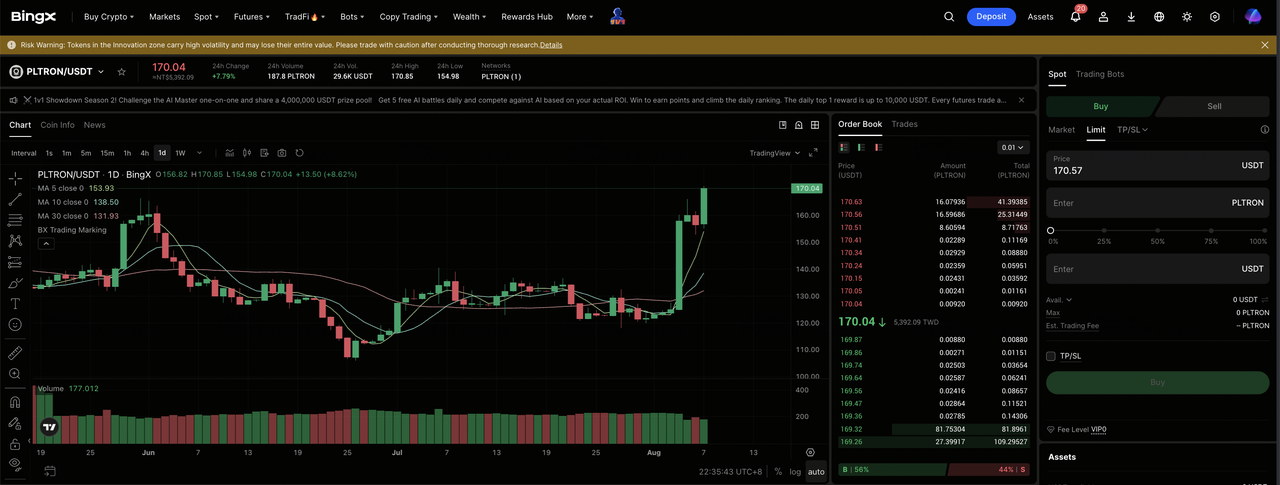Image resolution: width=1280 pixels, height=485 pixels.
Task: Select the 4h chart interval
Action: 144,153
